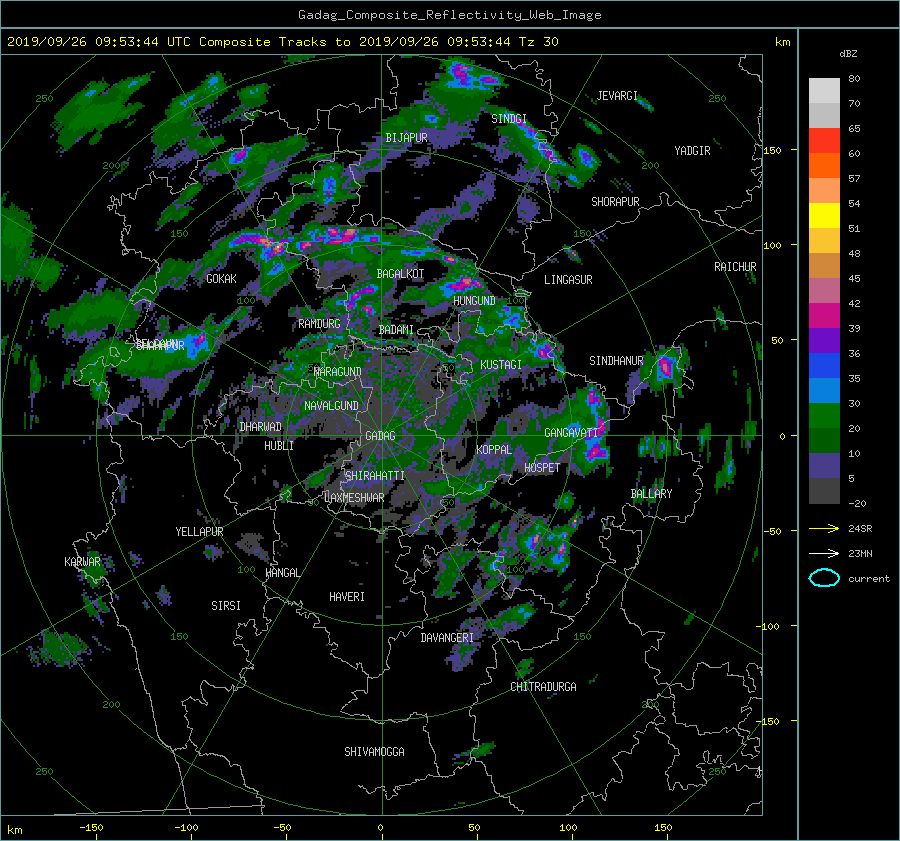Image resolution: width=900 pixels, height=841 pixels.
Task: Click the '23MN' legend label
Action: pyautogui.click(x=860, y=553)
